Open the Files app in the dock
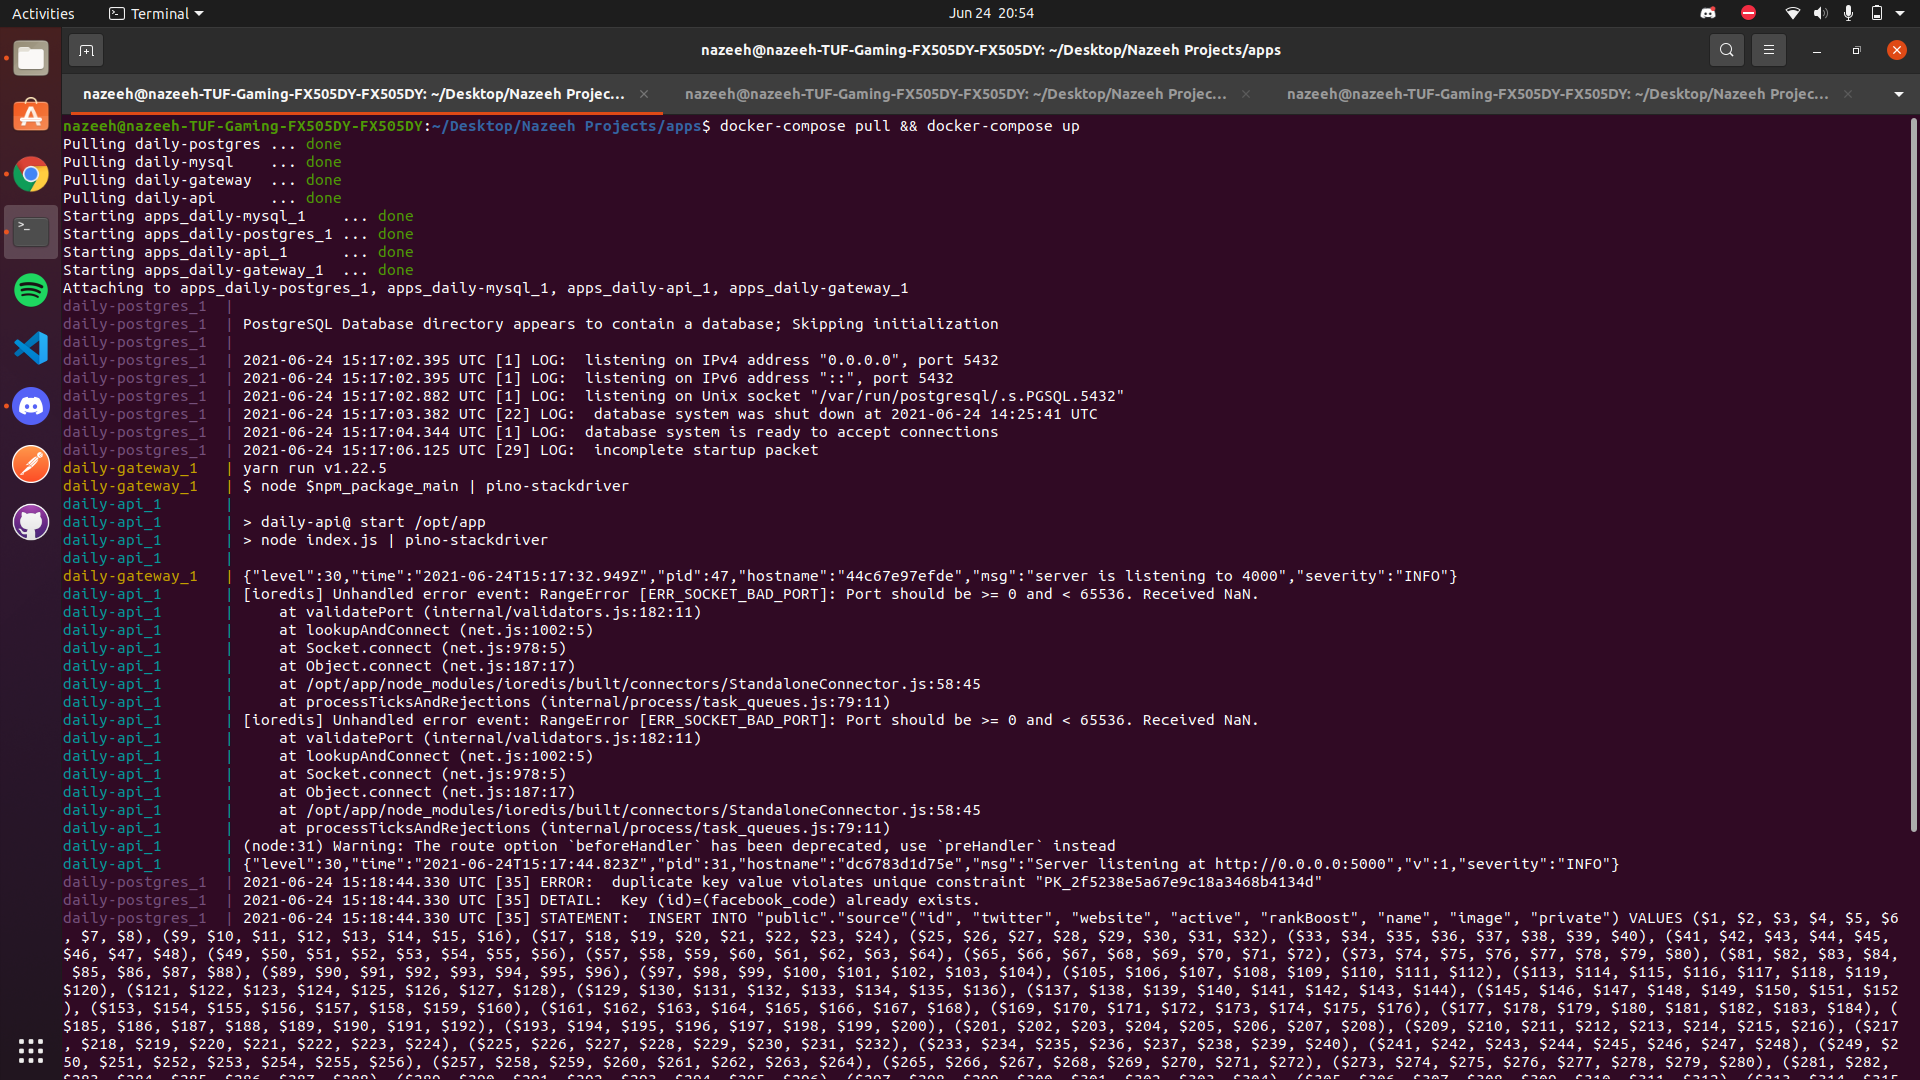The width and height of the screenshot is (1920, 1080). click(x=31, y=59)
